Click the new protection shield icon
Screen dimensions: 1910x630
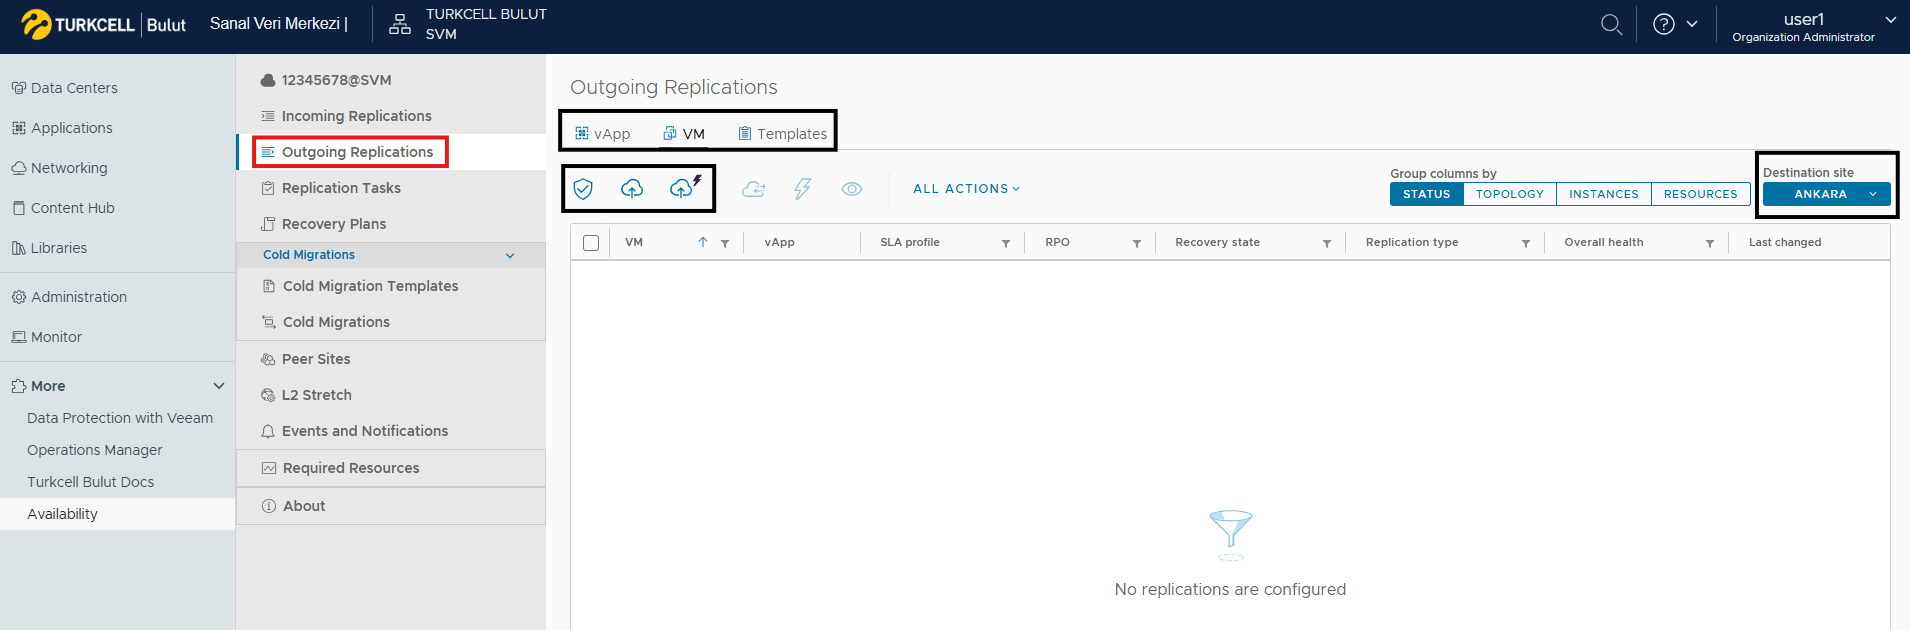point(583,188)
